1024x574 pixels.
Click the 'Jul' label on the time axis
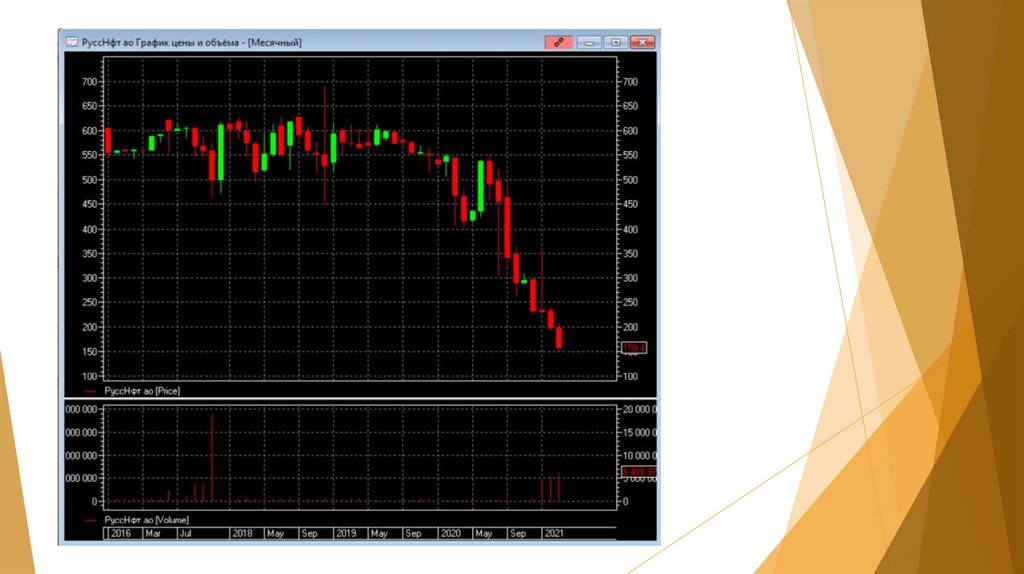185,534
